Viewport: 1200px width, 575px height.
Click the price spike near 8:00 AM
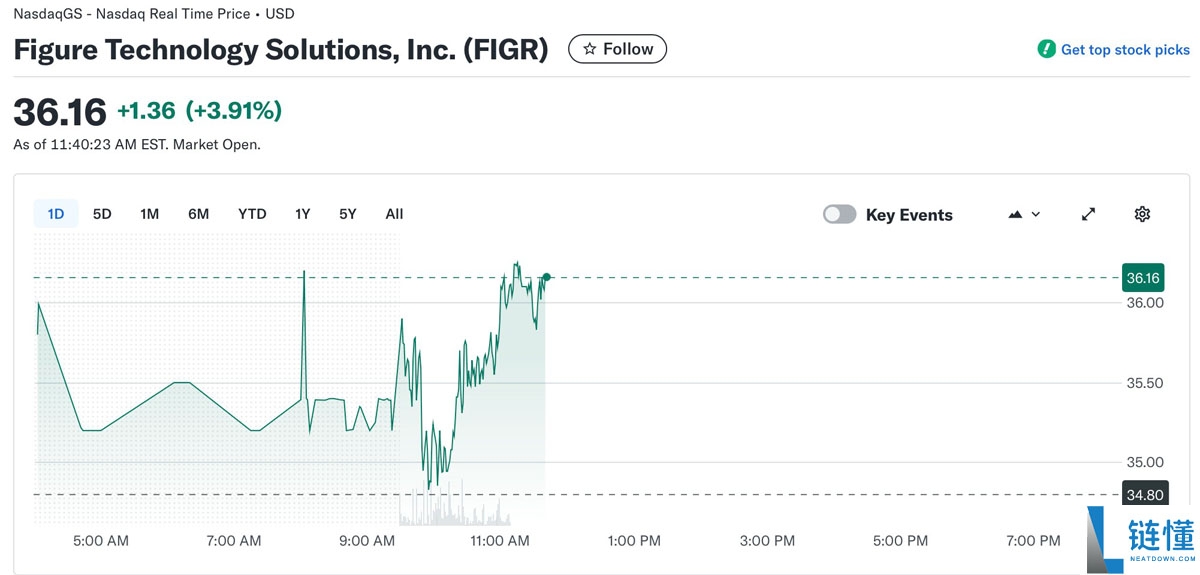coord(304,273)
